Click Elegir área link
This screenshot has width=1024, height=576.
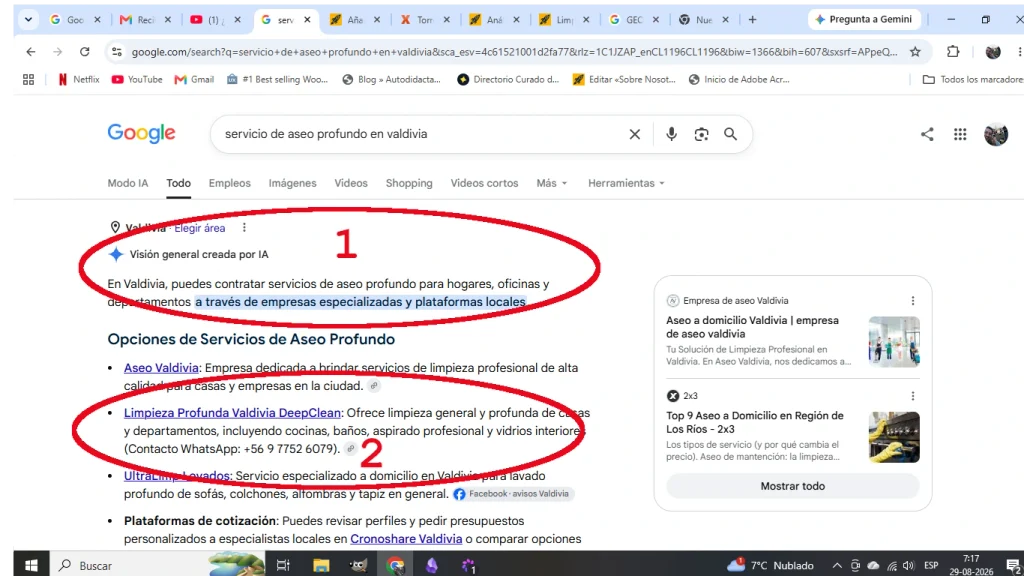pos(200,228)
